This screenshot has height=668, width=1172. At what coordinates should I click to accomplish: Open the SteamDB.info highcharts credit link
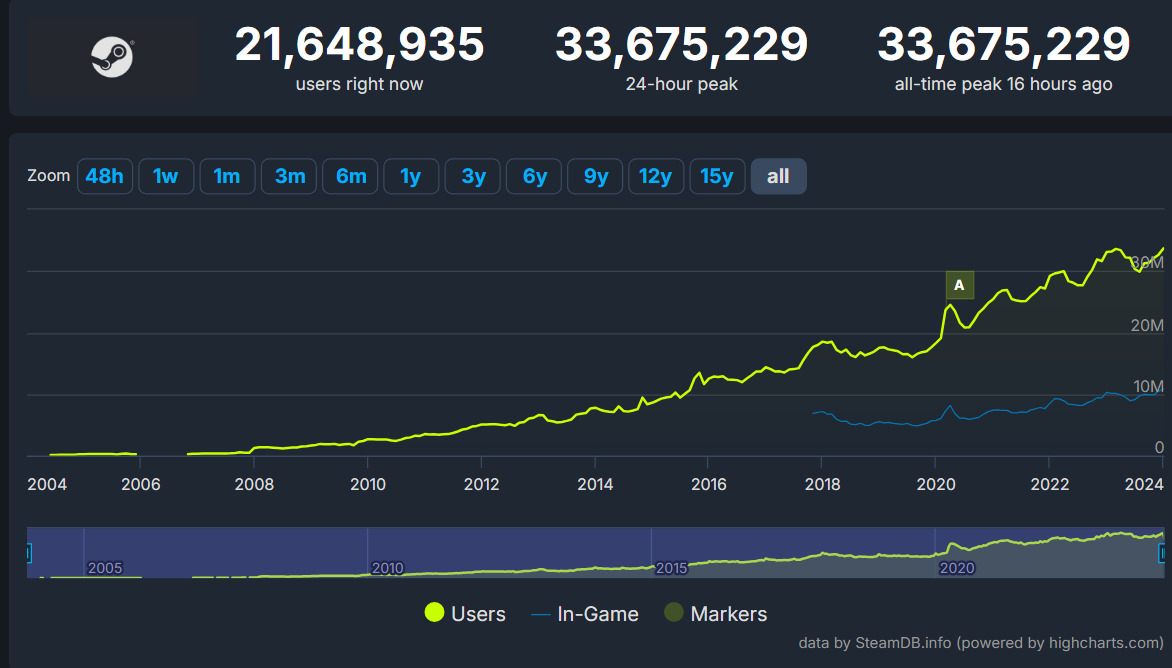[x=981, y=643]
